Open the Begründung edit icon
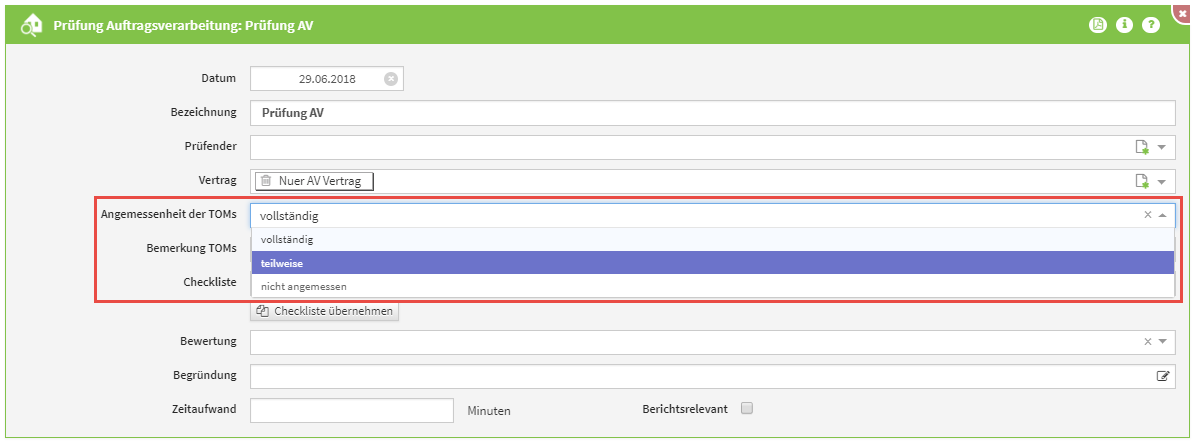This screenshot has width=1194, height=444. tap(1162, 376)
